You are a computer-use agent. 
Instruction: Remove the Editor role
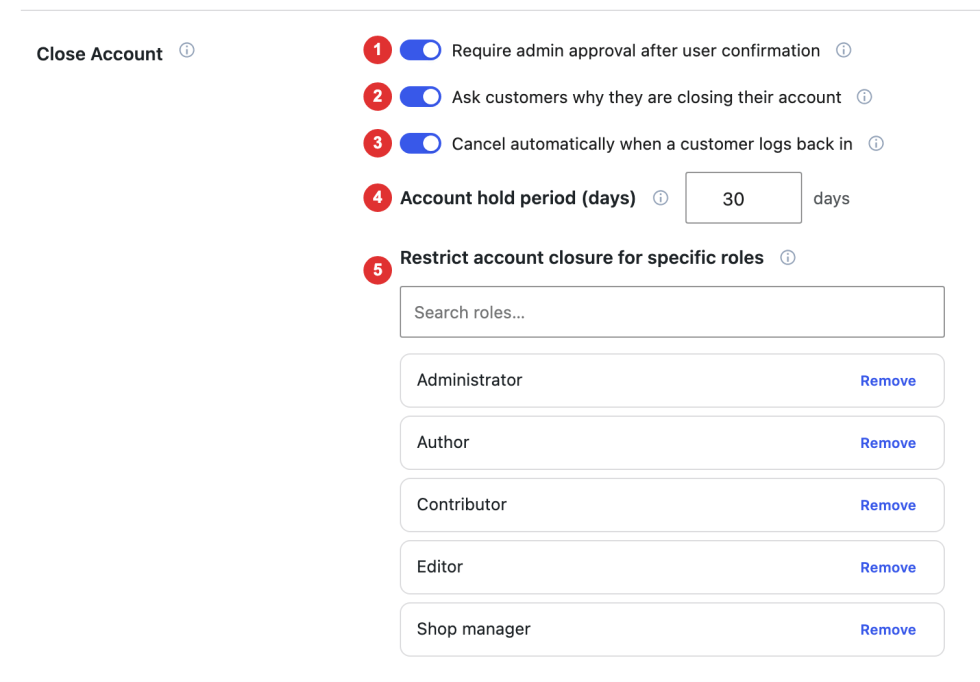(888, 567)
